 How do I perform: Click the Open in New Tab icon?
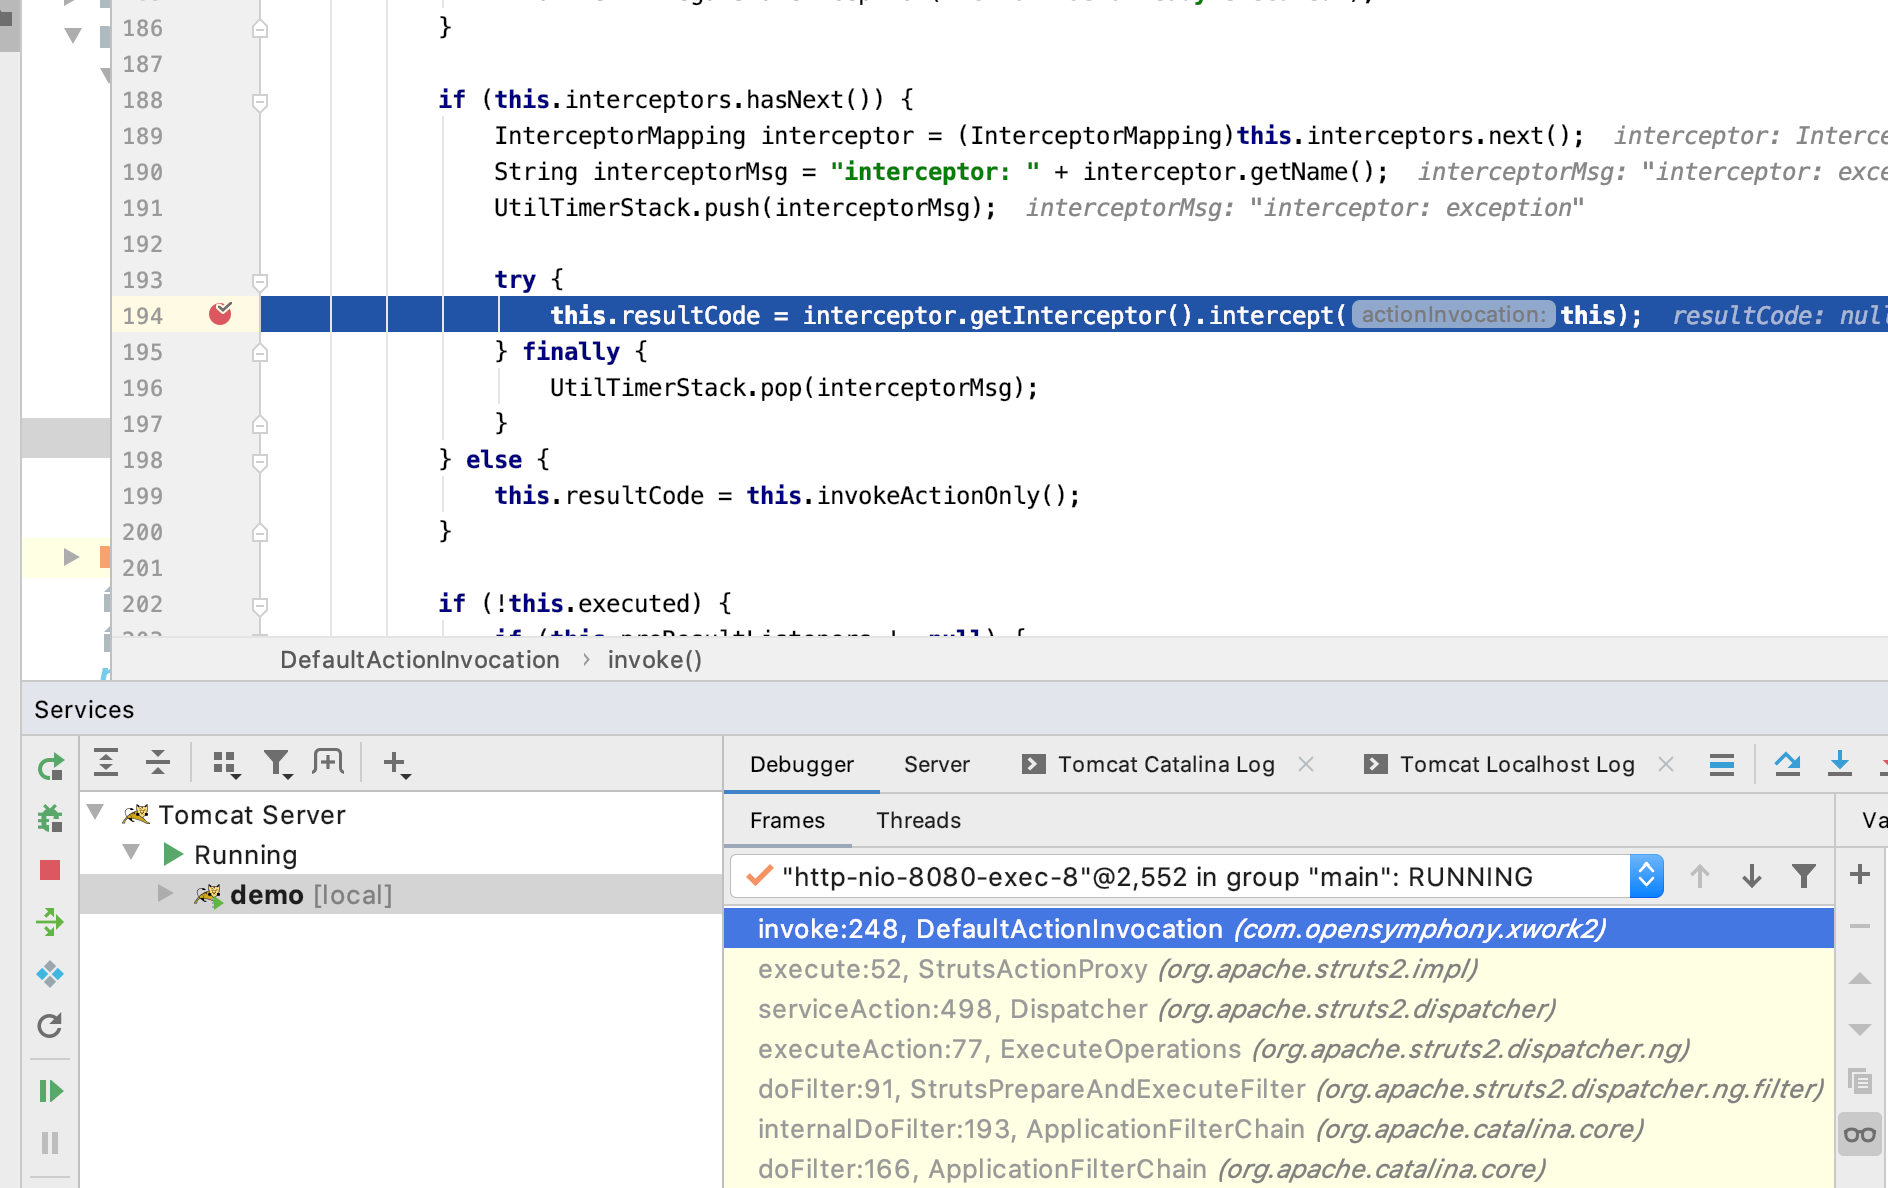(328, 763)
